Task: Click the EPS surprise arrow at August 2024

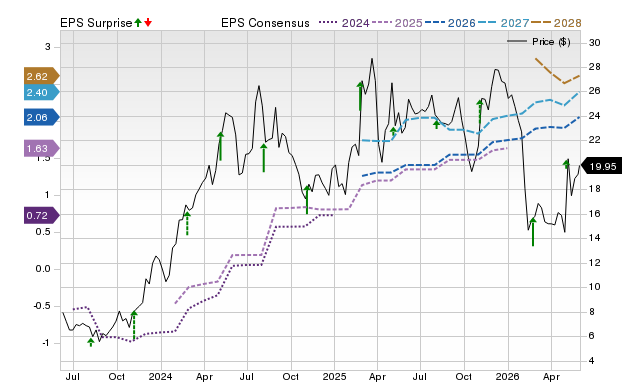Action: point(264,158)
